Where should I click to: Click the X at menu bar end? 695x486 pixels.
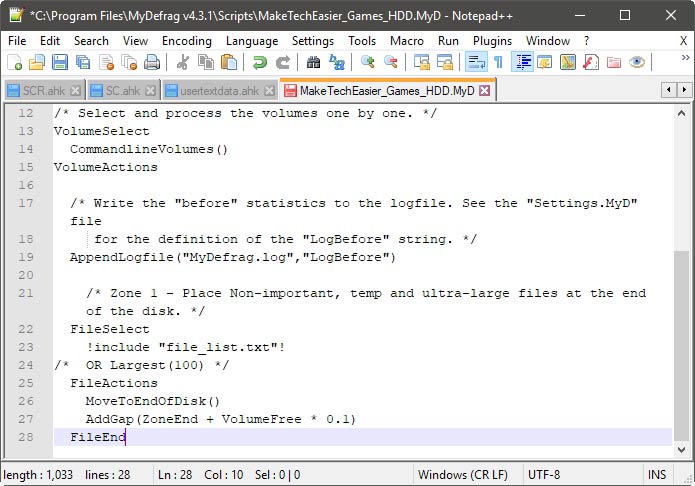click(x=683, y=41)
